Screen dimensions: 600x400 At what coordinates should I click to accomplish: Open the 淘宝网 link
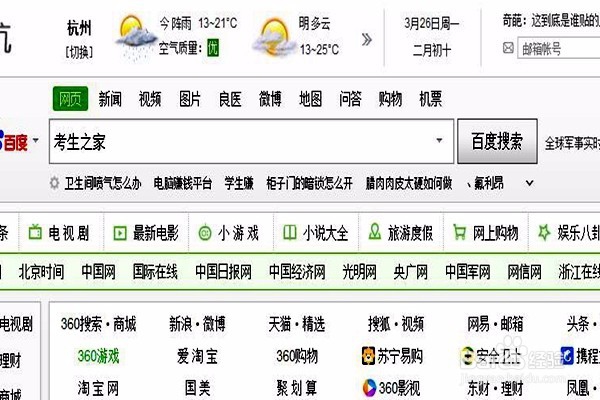(98, 388)
